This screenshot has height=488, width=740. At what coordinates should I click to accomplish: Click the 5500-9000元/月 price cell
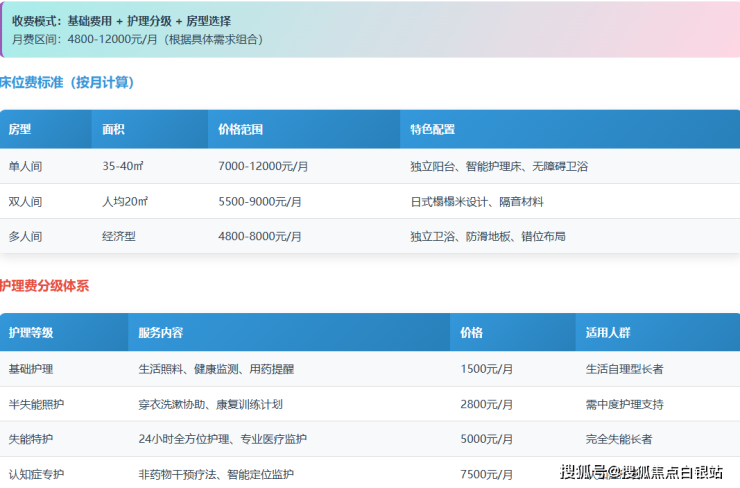pos(259,201)
